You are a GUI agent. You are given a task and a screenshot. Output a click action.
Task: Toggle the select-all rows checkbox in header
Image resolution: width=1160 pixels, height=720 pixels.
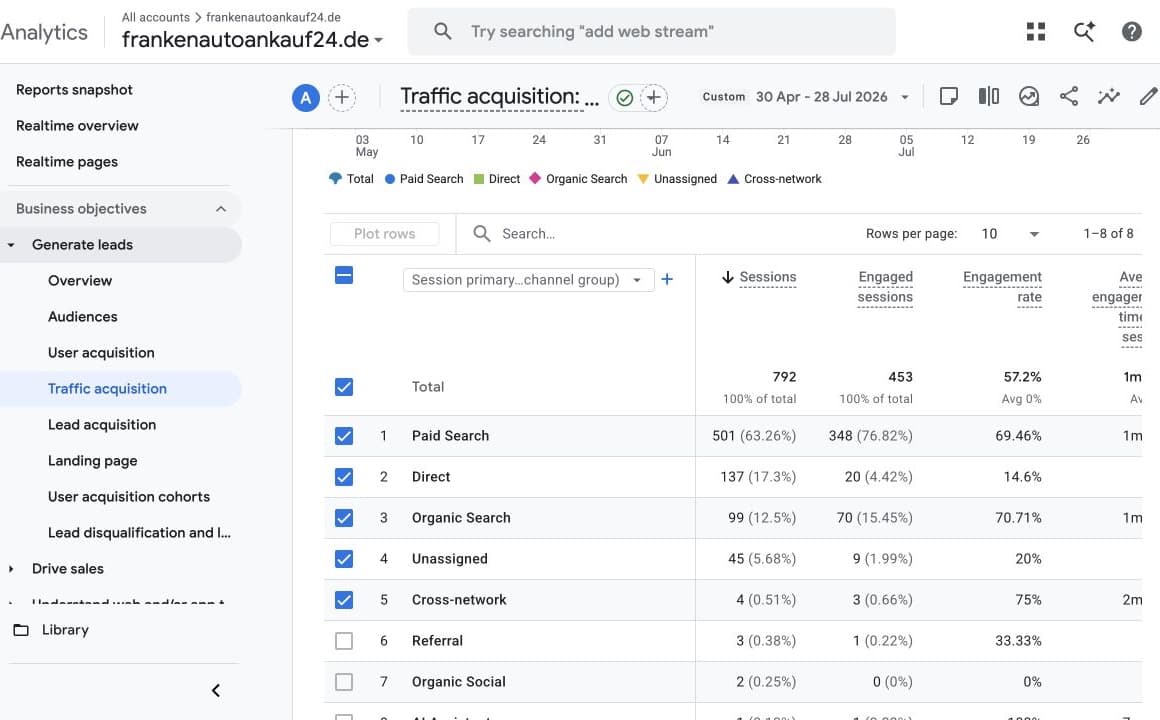(x=344, y=275)
